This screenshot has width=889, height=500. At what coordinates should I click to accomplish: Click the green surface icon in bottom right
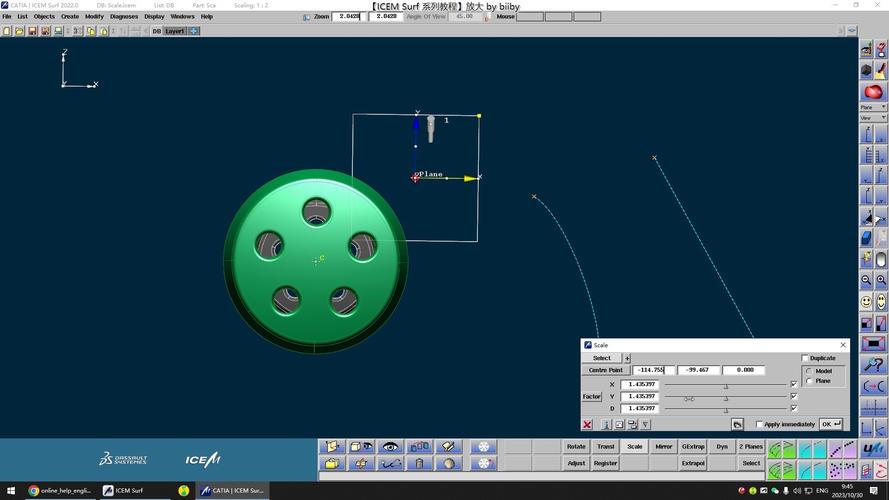[781, 450]
